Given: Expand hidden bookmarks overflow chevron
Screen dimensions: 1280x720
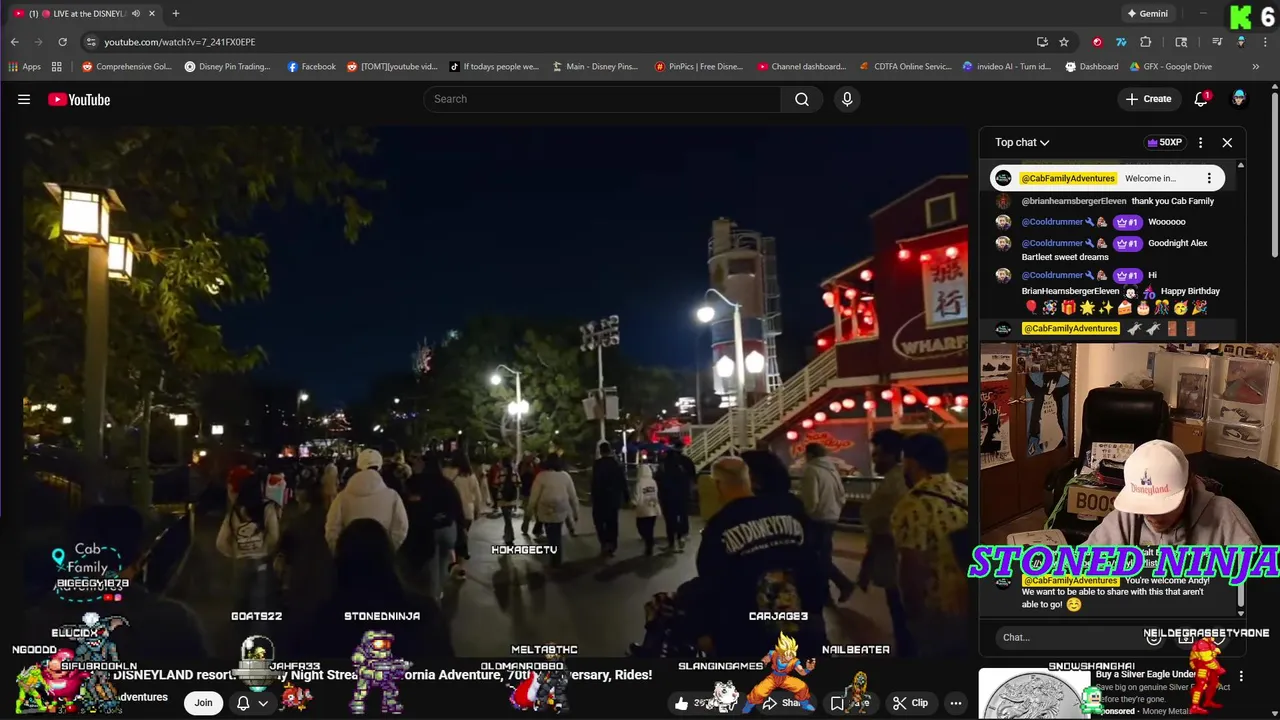Looking at the screenshot, I should (1256, 67).
